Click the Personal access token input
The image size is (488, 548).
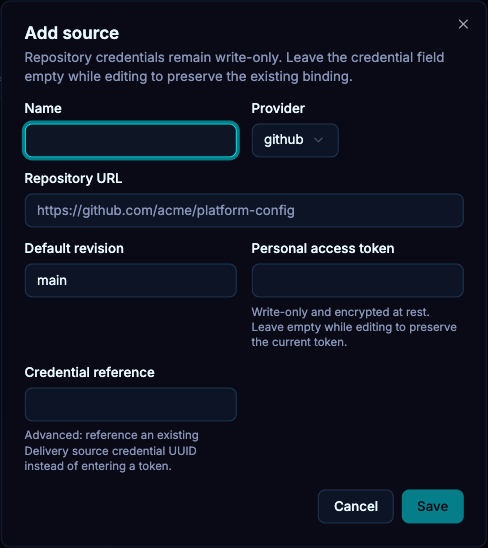pos(358,280)
